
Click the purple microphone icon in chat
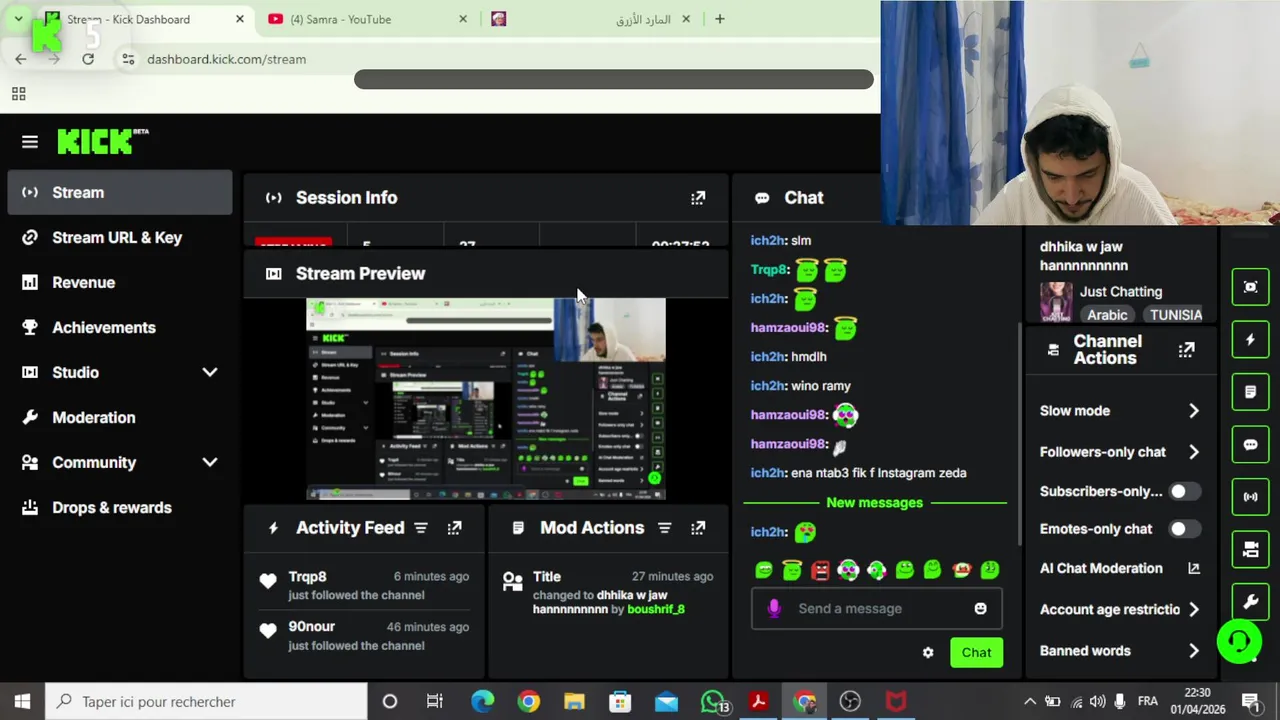774,608
